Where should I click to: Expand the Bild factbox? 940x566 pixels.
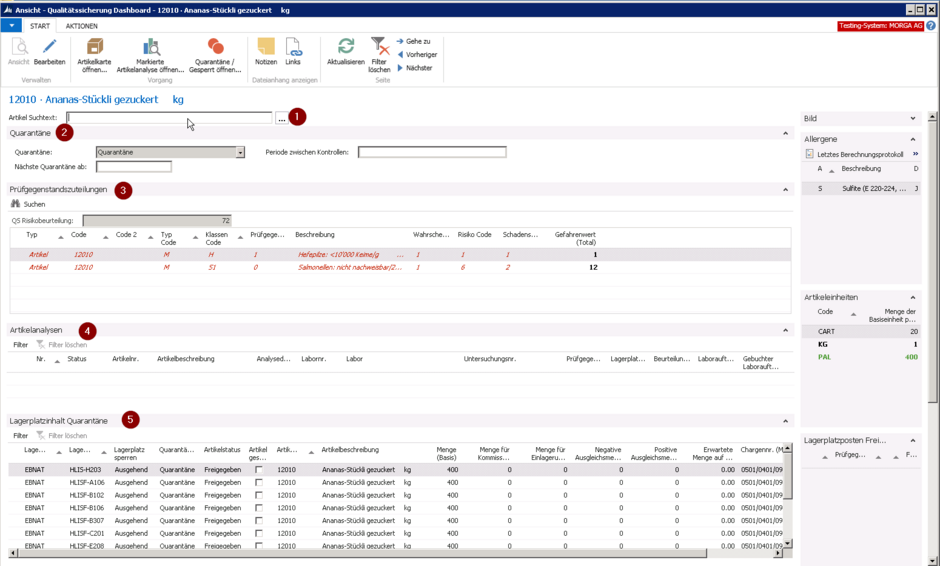click(913, 118)
